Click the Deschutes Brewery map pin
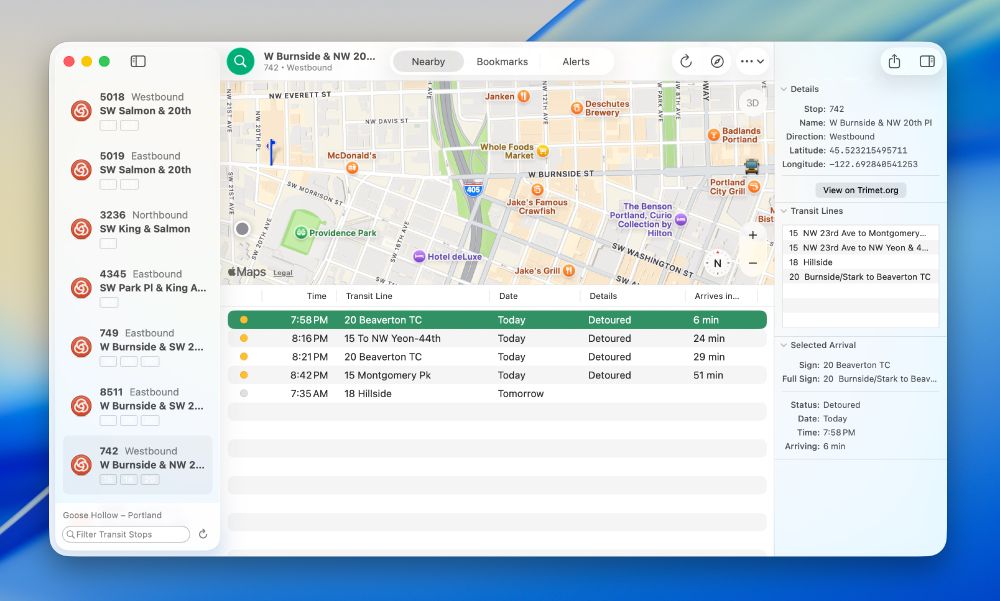This screenshot has height=601, width=1000. [577, 108]
